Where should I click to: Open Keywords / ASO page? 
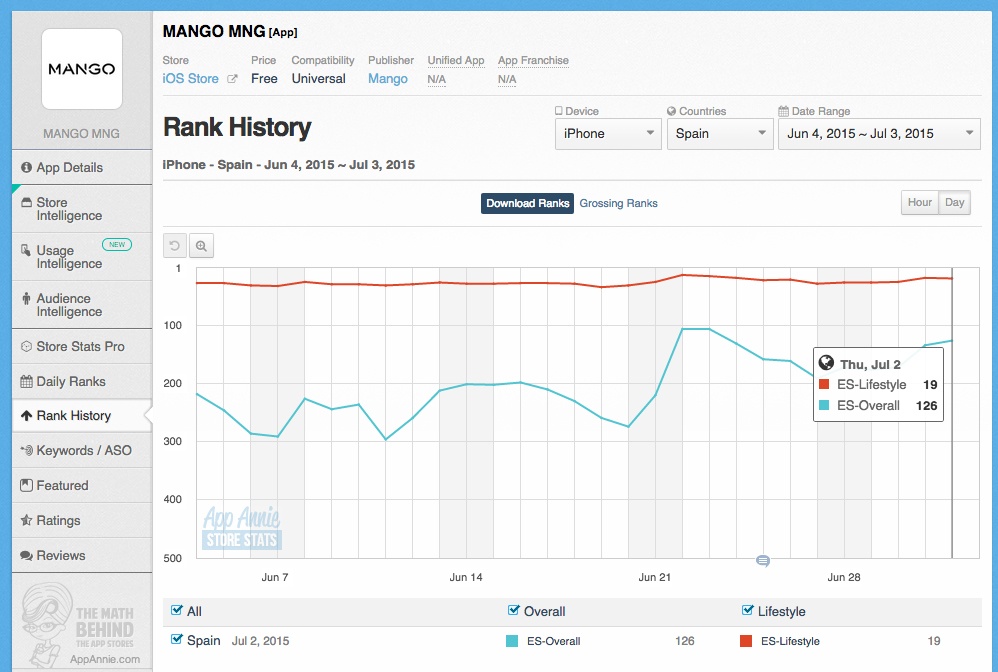coord(81,450)
